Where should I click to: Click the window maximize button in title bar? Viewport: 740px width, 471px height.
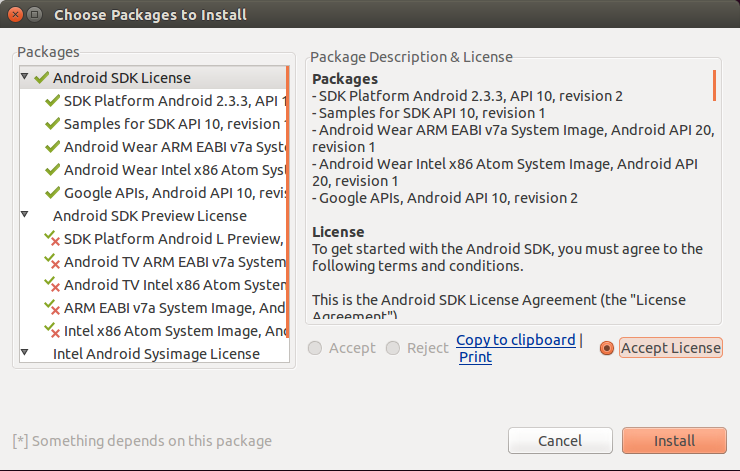click(x=34, y=15)
